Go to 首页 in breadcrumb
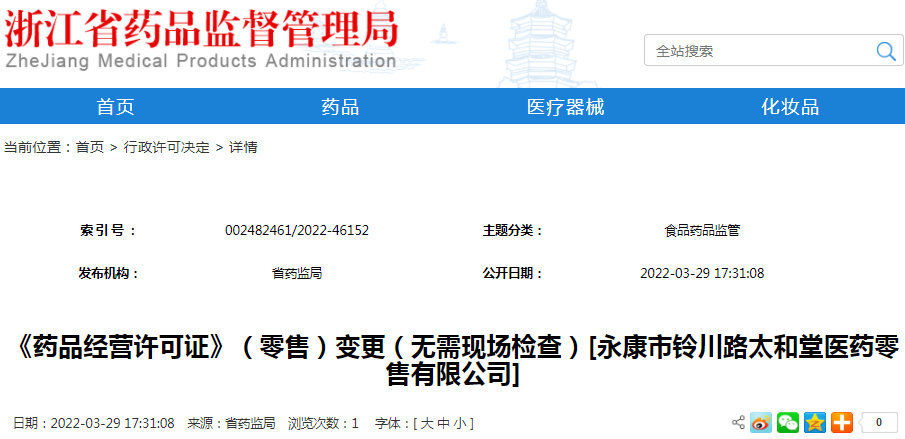 [x=90, y=148]
